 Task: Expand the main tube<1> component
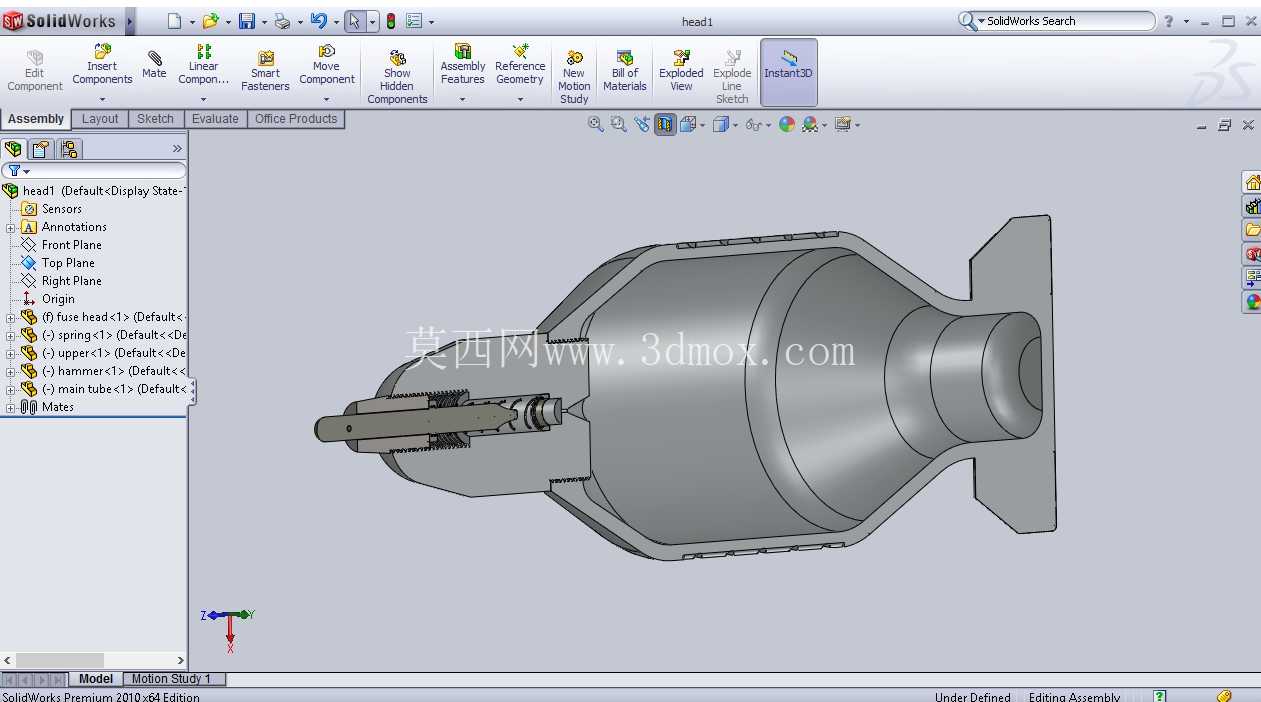pos(10,389)
